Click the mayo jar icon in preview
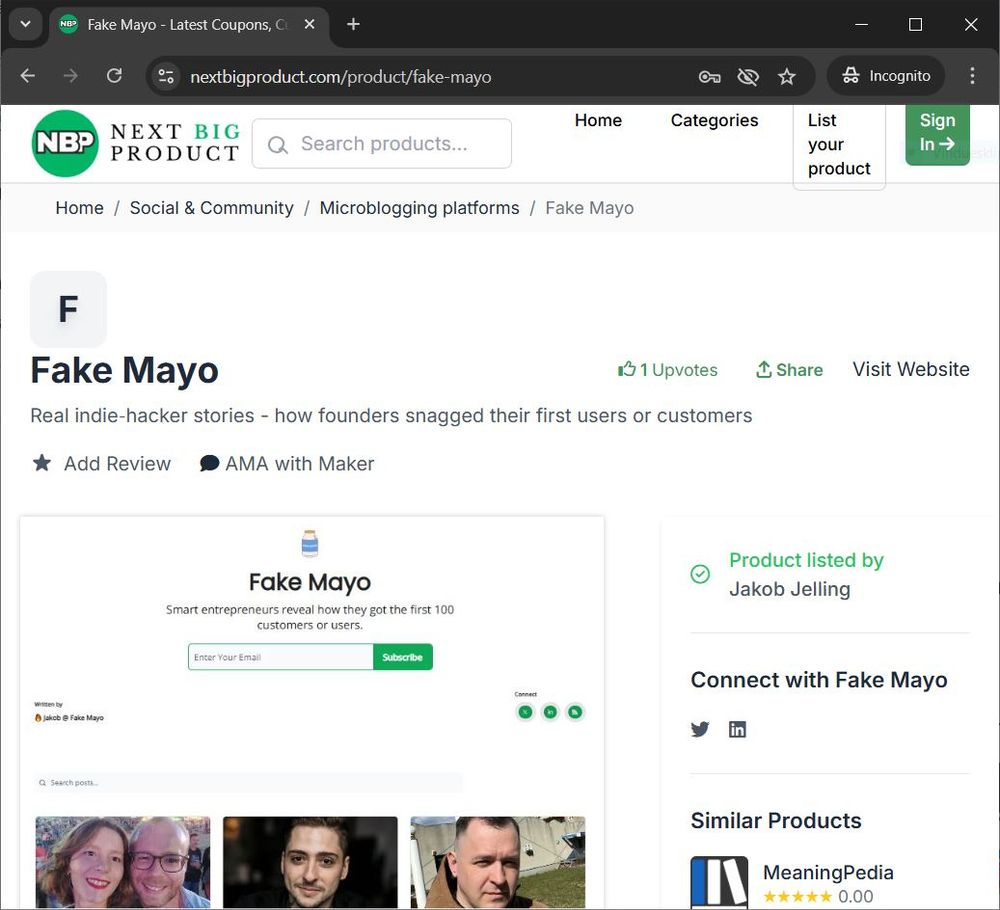The height and width of the screenshot is (910, 1000). point(310,543)
